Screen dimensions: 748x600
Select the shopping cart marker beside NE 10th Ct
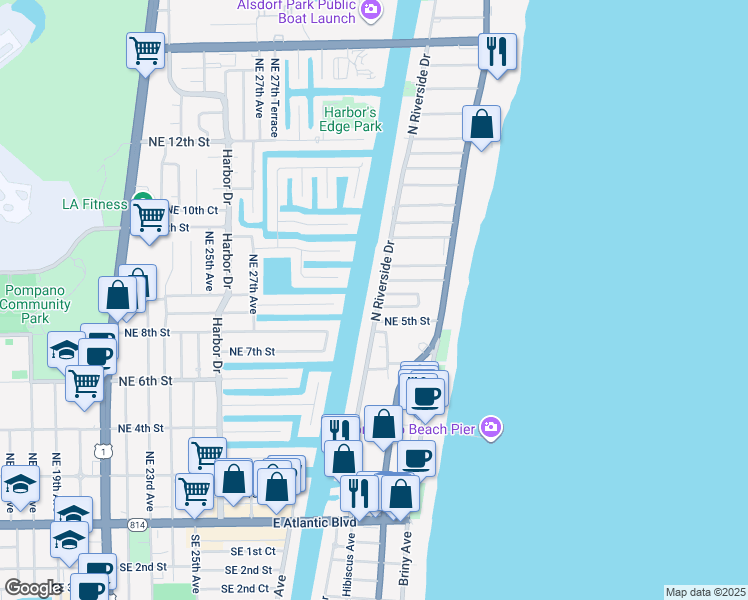pos(150,217)
